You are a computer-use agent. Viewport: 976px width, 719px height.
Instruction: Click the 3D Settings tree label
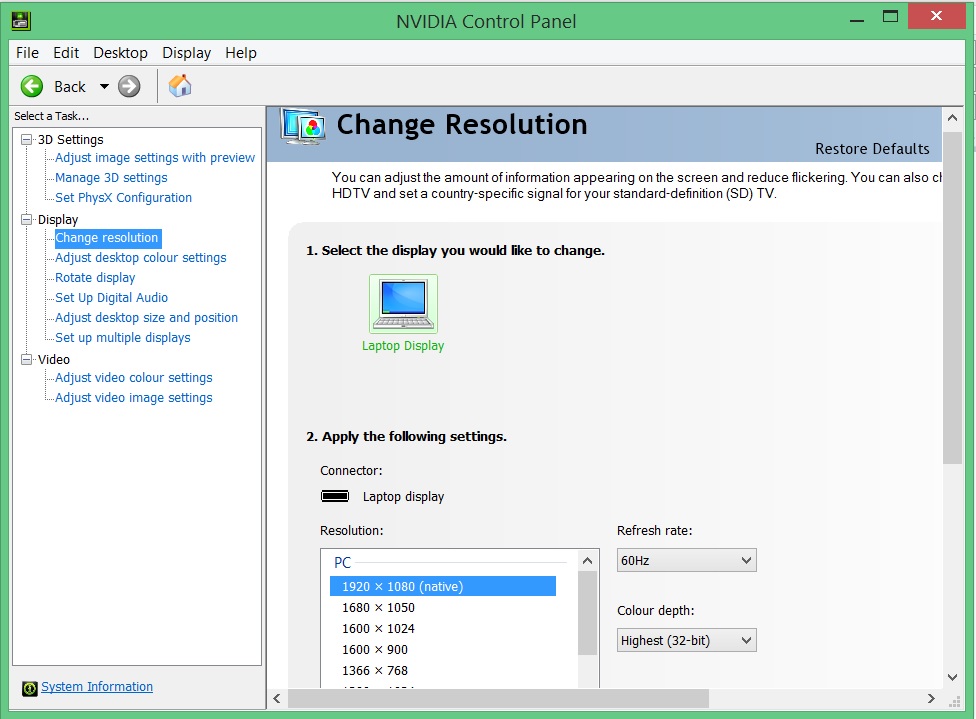pyautogui.click(x=70, y=139)
